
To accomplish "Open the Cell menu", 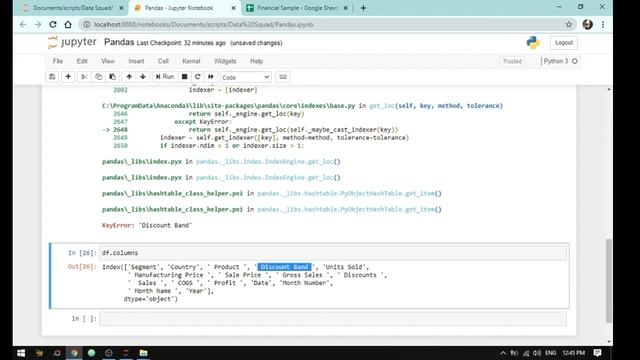I will point(163,61).
